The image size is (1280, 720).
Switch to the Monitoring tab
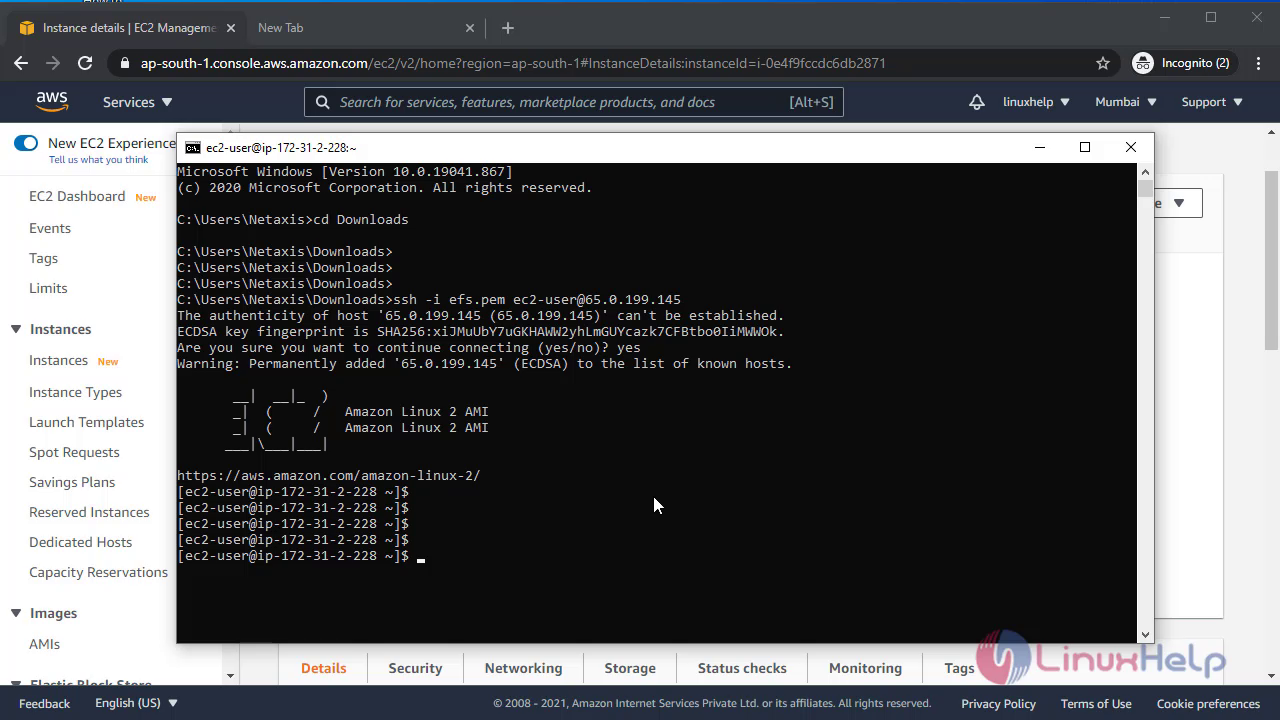(865, 668)
